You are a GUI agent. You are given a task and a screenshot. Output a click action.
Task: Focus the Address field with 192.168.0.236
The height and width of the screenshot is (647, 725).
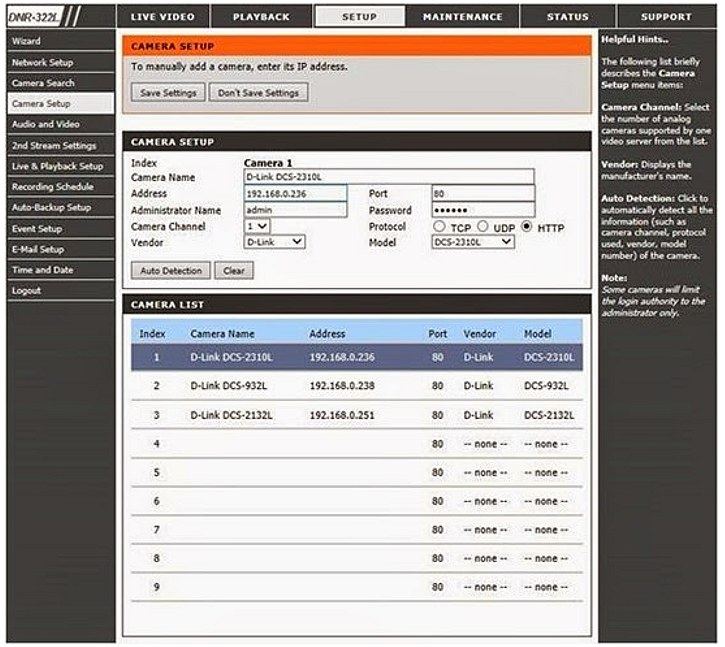295,193
